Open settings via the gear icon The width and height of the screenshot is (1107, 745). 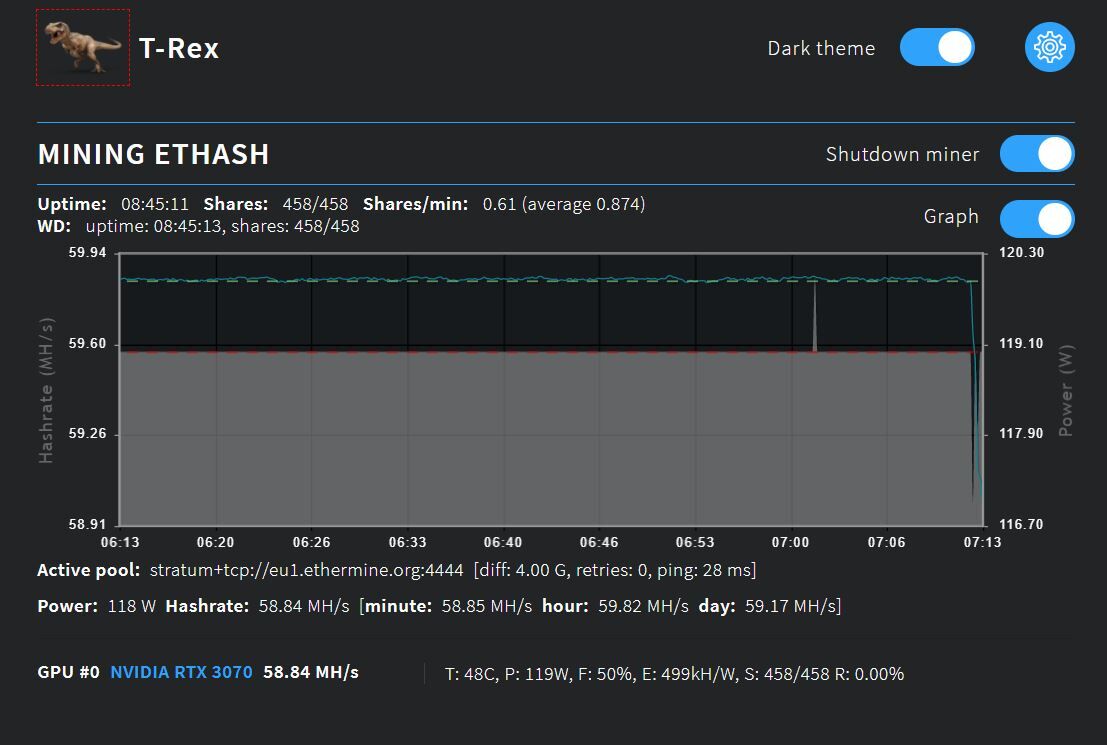click(x=1049, y=47)
